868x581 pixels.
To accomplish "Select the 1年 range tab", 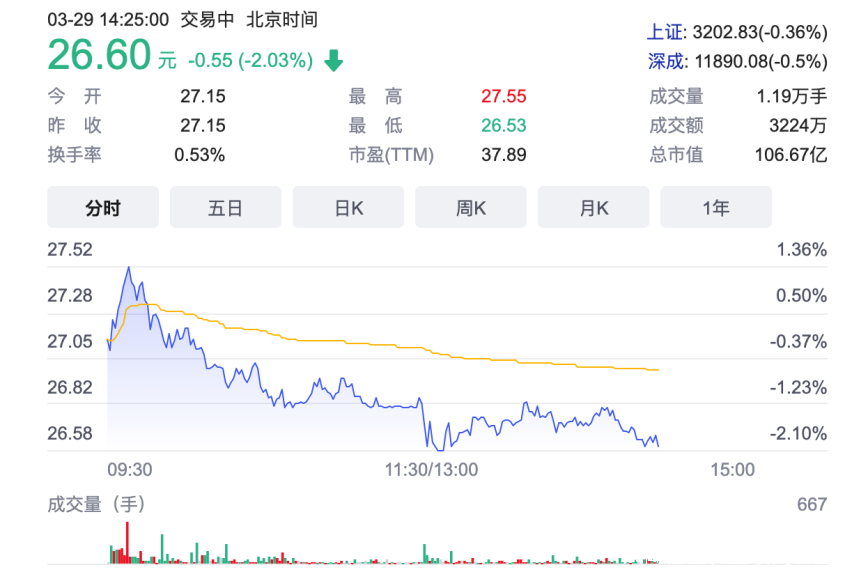I will click(716, 208).
